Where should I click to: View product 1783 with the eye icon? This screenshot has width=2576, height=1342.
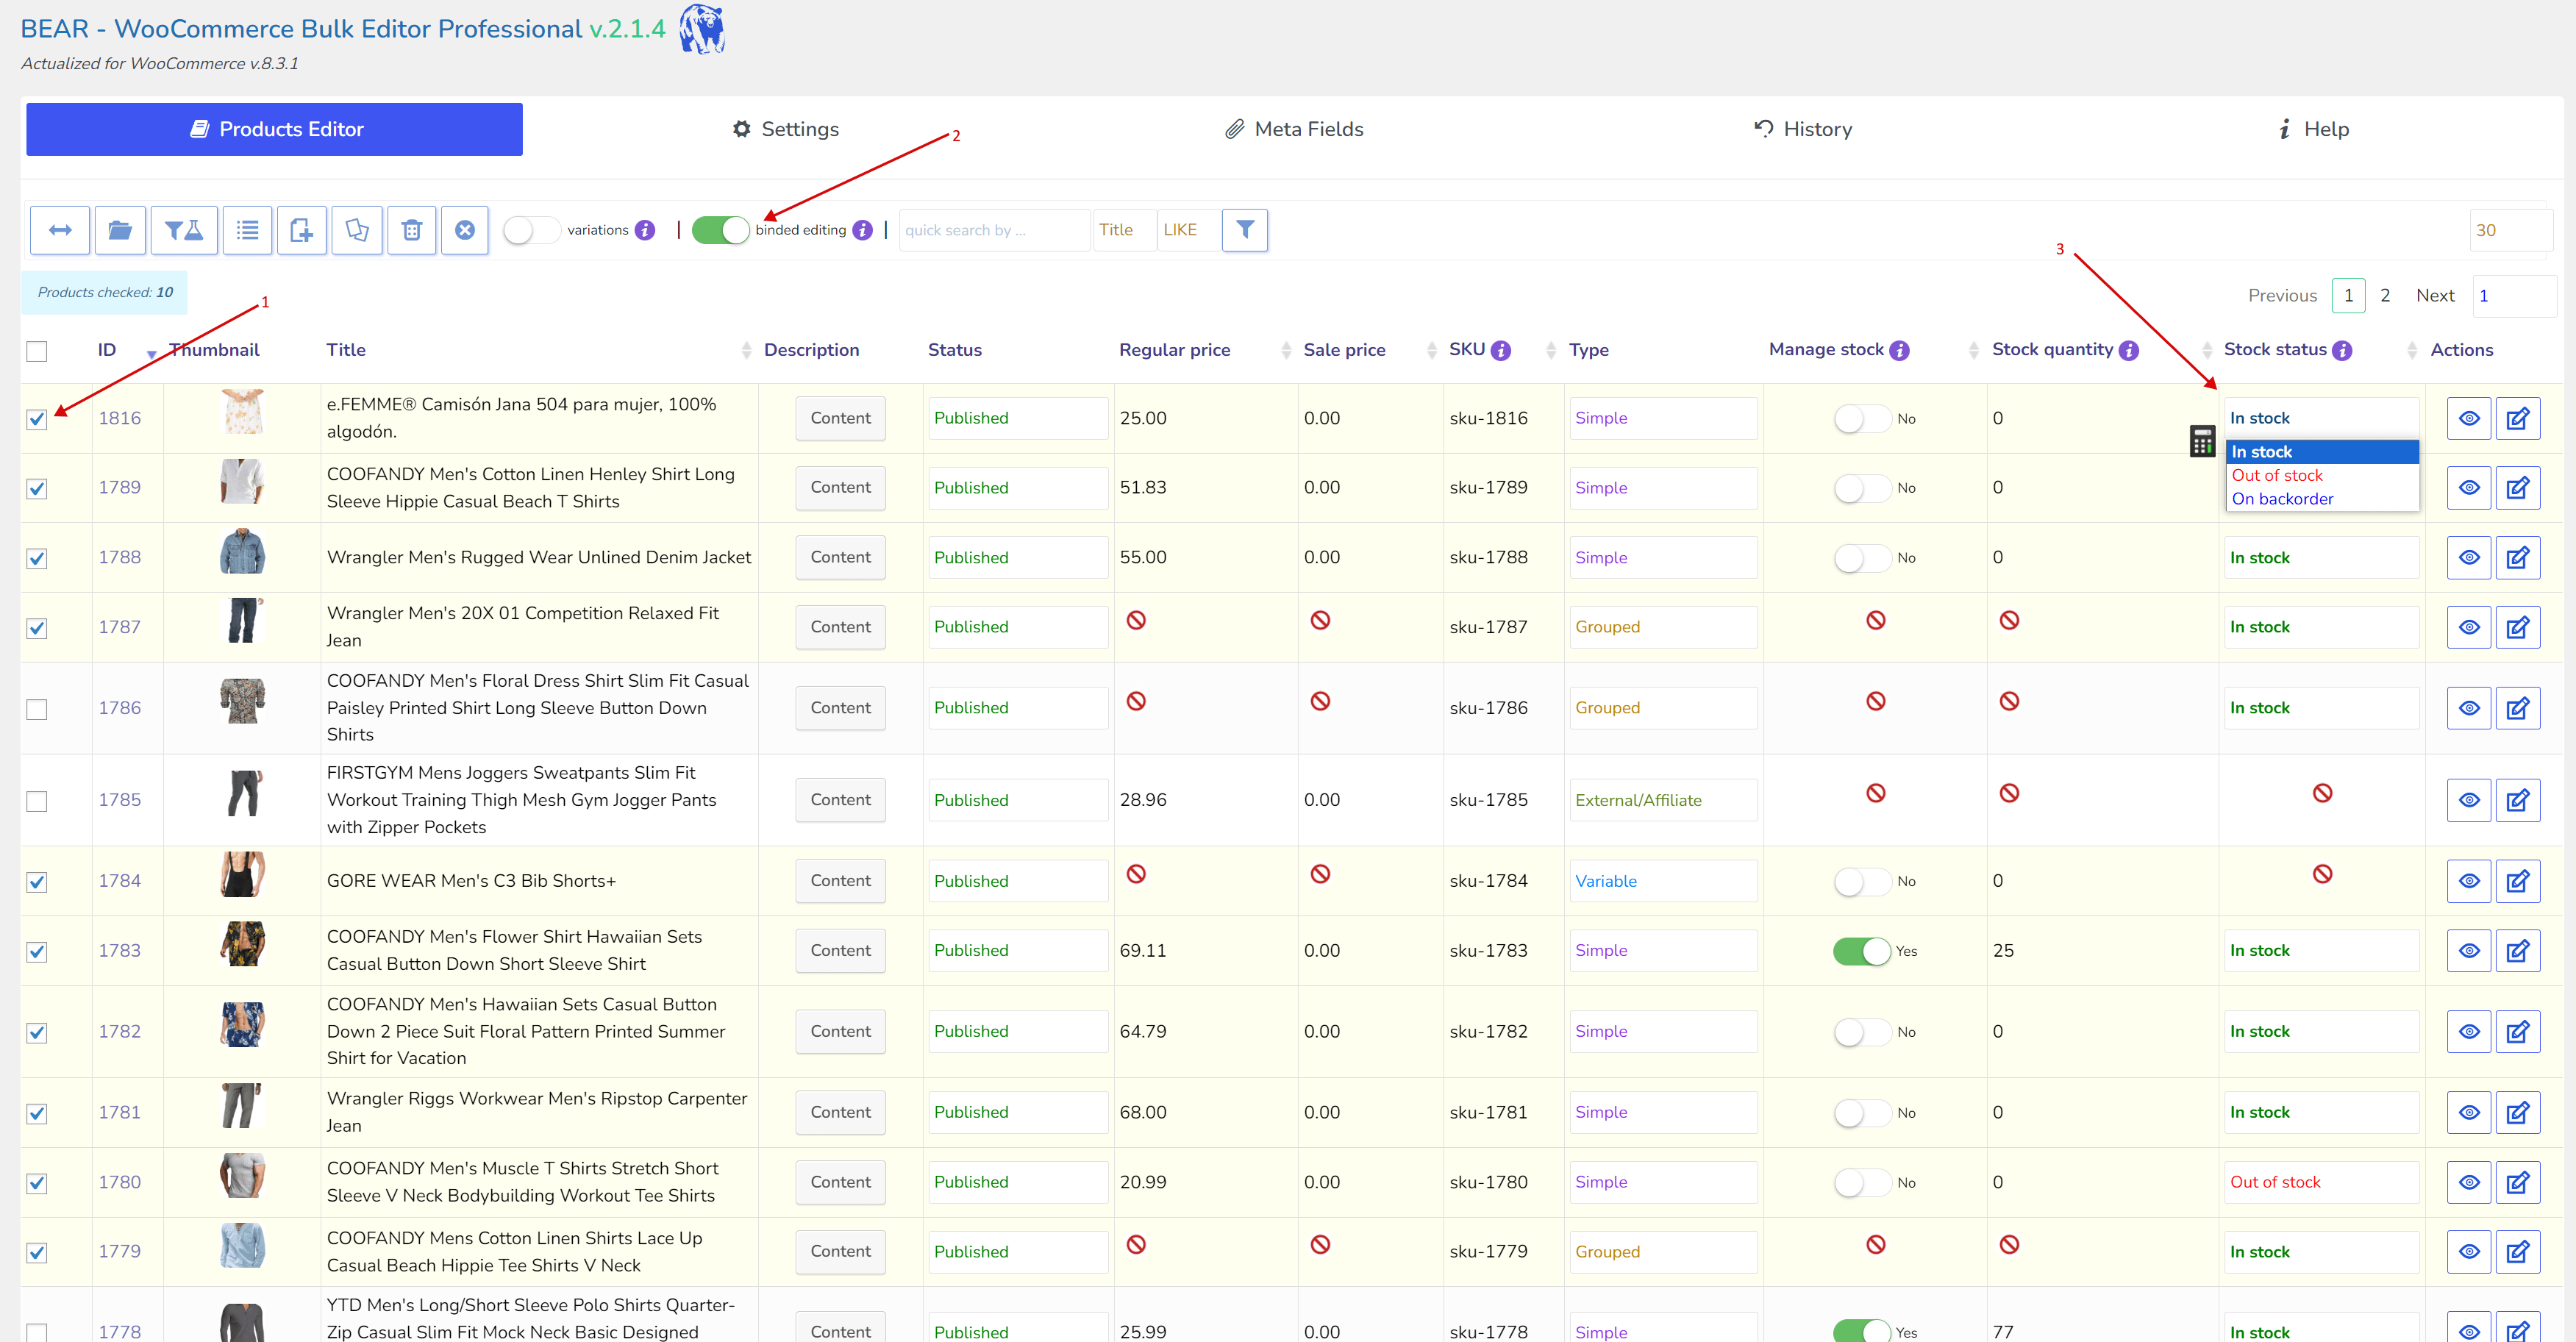coord(2469,951)
